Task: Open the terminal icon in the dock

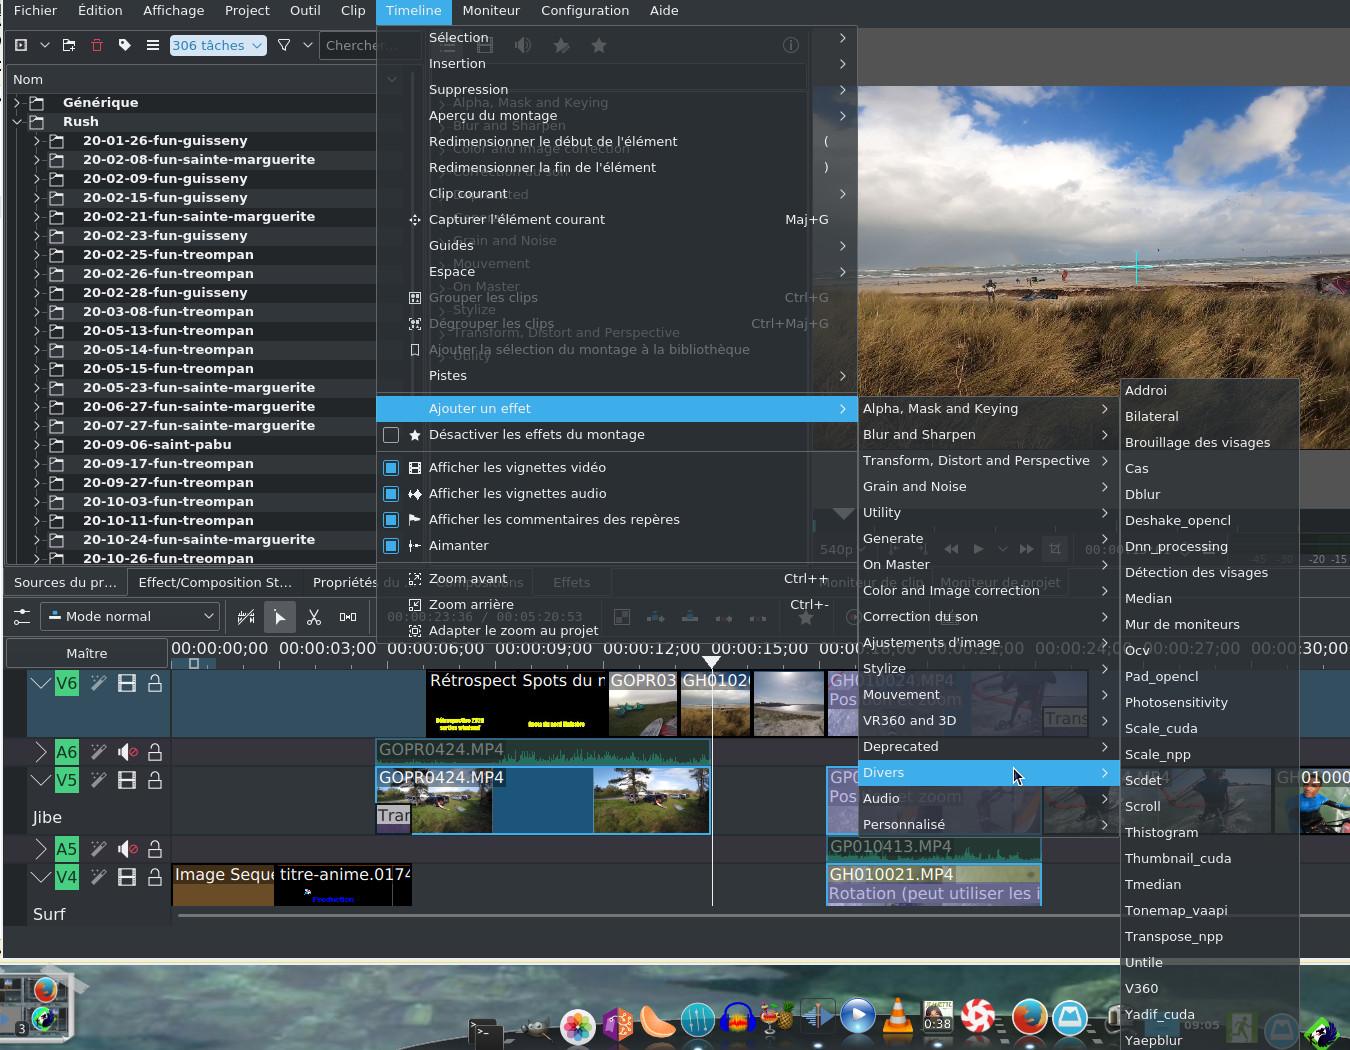Action: 486,1033
